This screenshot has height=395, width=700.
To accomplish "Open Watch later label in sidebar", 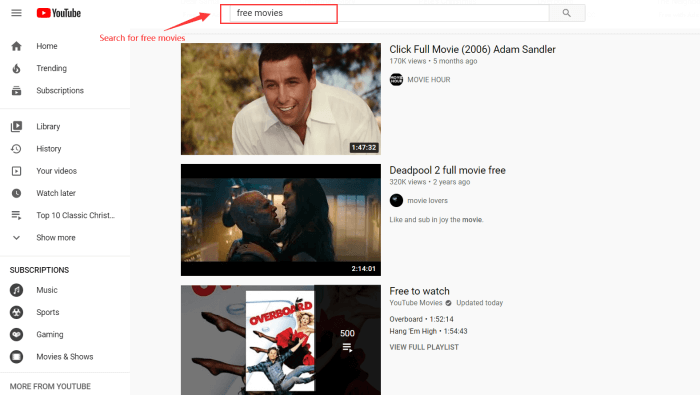I will tap(56, 193).
